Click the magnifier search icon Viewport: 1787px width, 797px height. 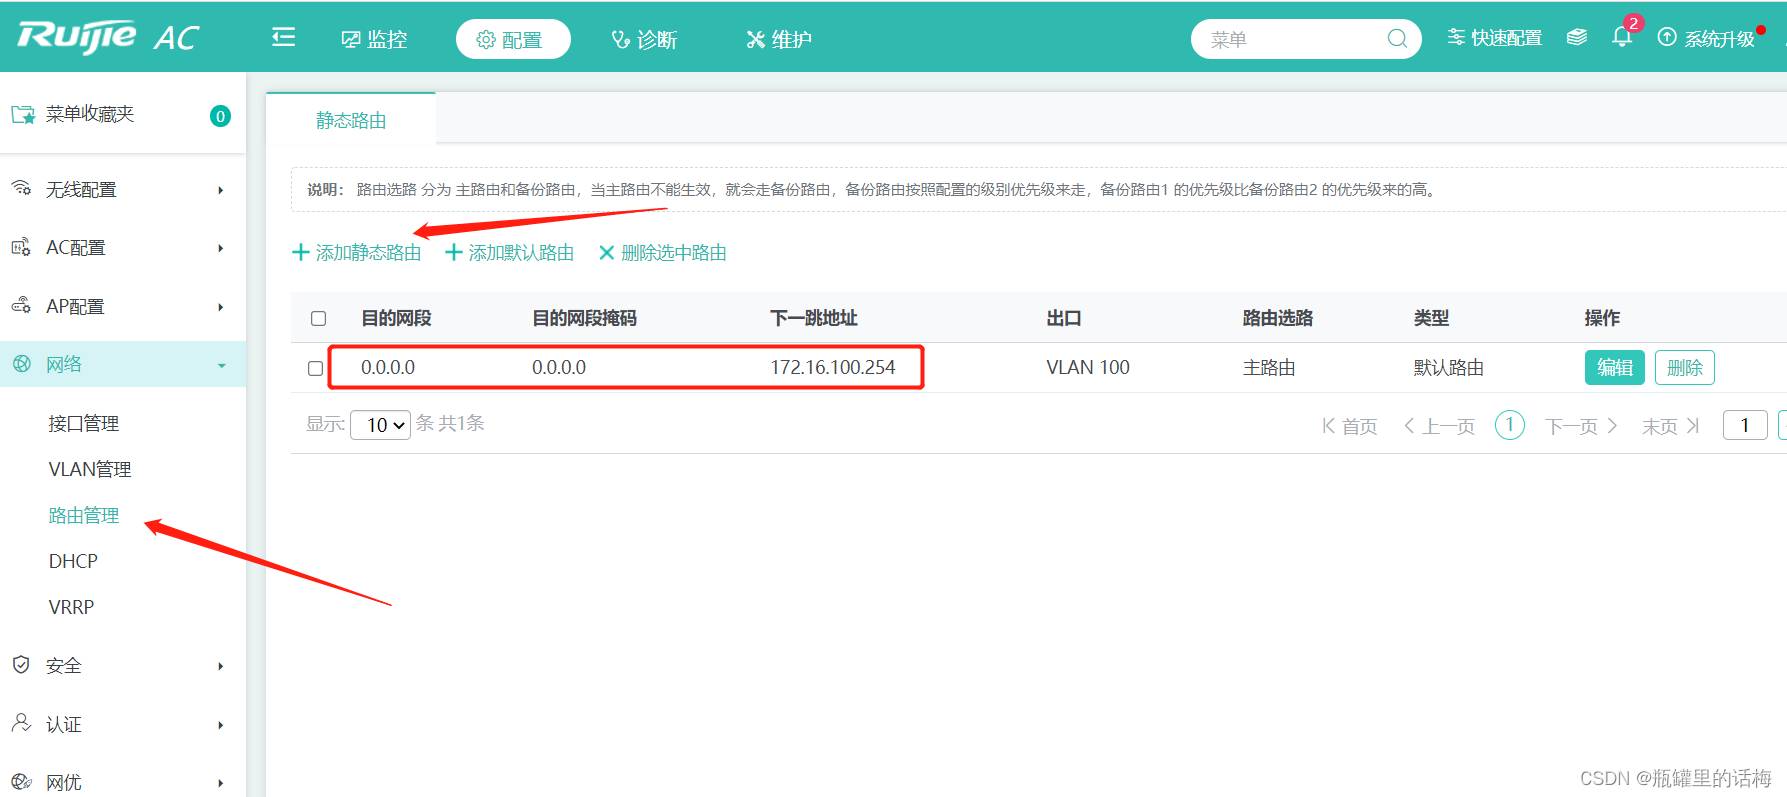pyautogui.click(x=1397, y=39)
